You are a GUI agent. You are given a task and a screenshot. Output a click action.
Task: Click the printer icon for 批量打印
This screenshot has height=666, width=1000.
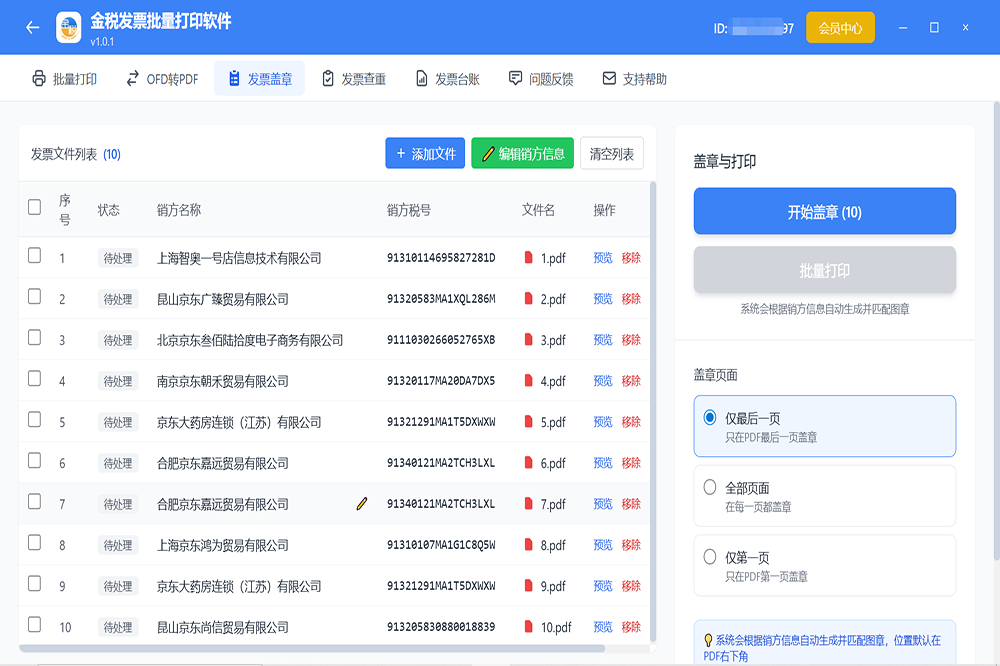pos(39,79)
